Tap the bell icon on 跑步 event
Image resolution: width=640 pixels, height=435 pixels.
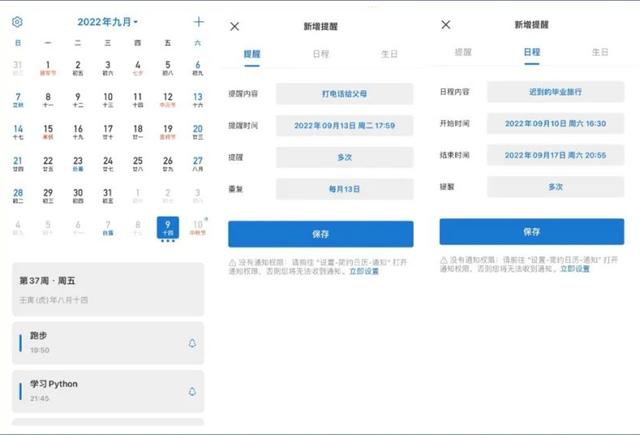[x=192, y=344]
